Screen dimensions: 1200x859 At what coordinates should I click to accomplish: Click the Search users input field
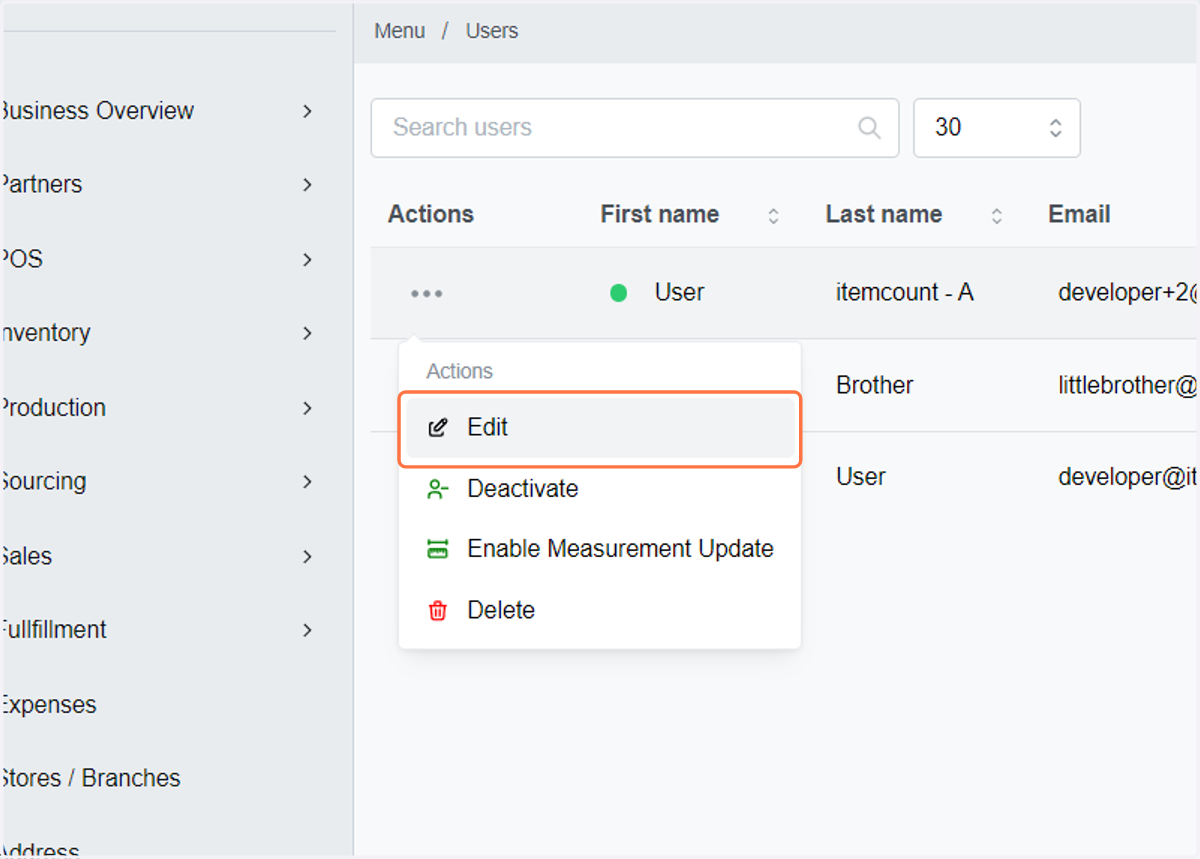coord(635,128)
